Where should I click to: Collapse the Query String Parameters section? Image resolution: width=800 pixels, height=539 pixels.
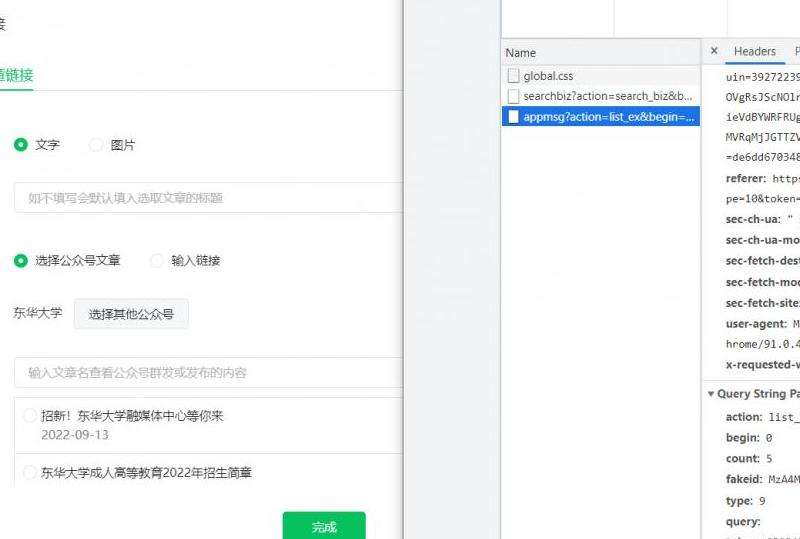pyautogui.click(x=711, y=394)
